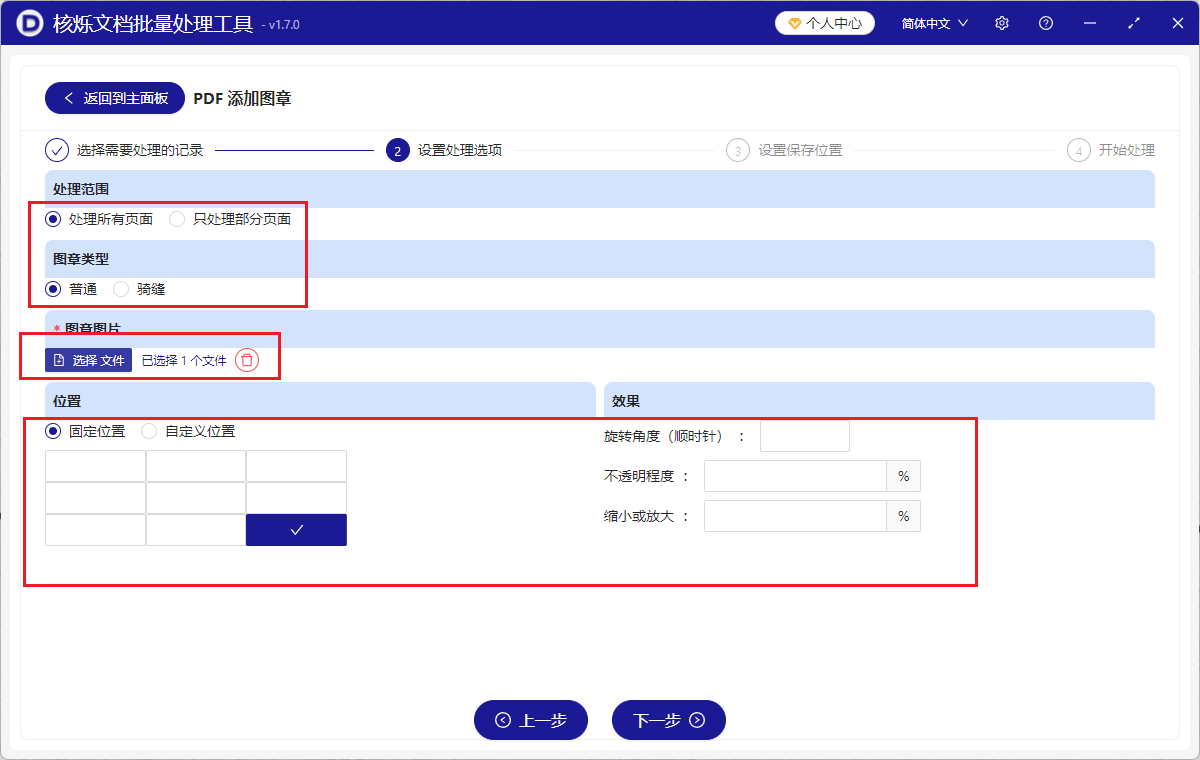Click the help question mark icon
Viewport: 1200px width, 760px height.
click(x=1045, y=22)
